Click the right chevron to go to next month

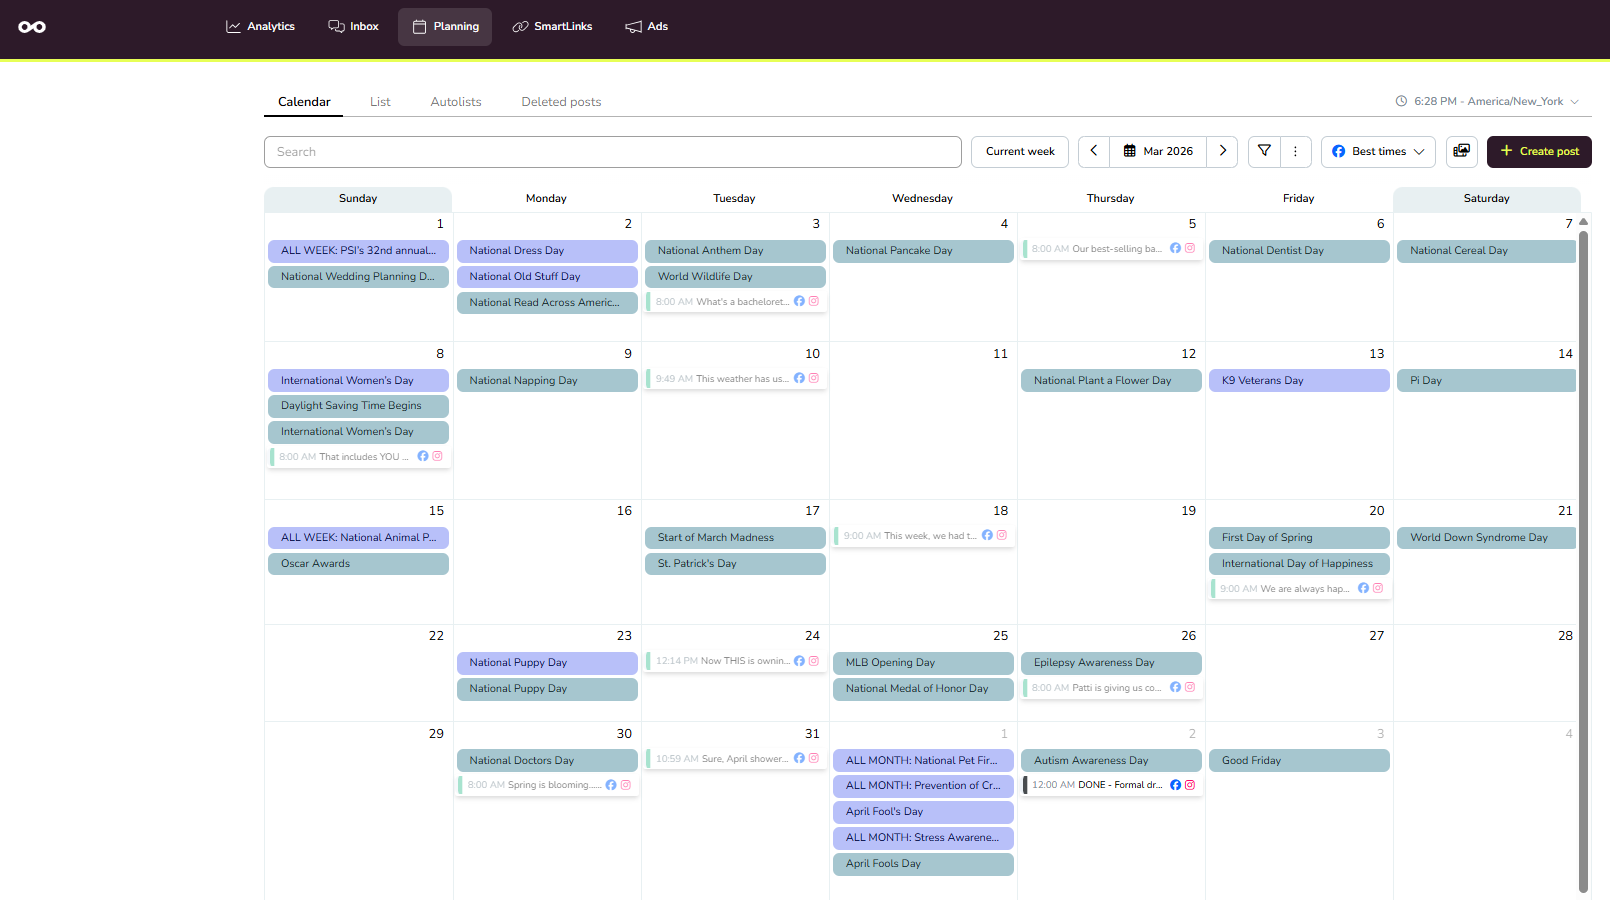click(x=1223, y=151)
